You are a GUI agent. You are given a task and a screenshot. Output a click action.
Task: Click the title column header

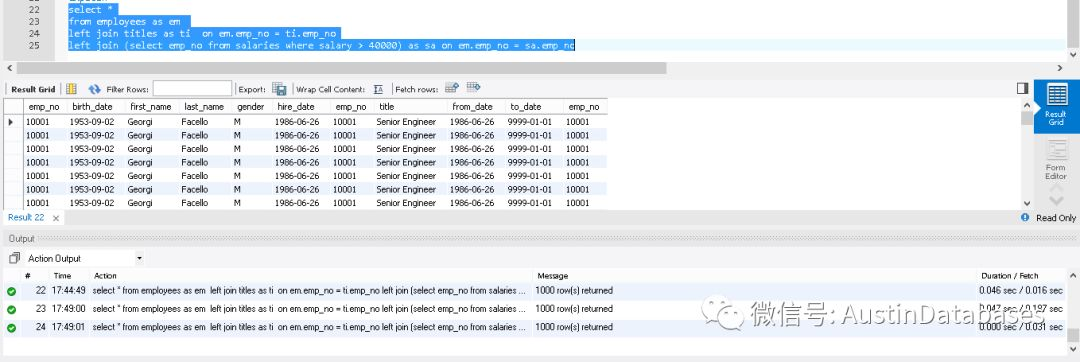[x=411, y=107]
